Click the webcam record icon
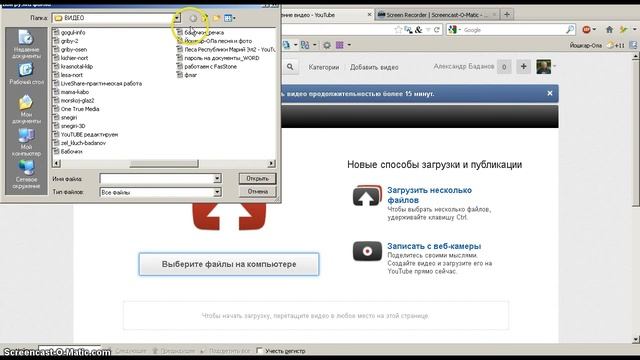Image resolution: width=640 pixels, height=360 pixels. pyautogui.click(x=367, y=251)
